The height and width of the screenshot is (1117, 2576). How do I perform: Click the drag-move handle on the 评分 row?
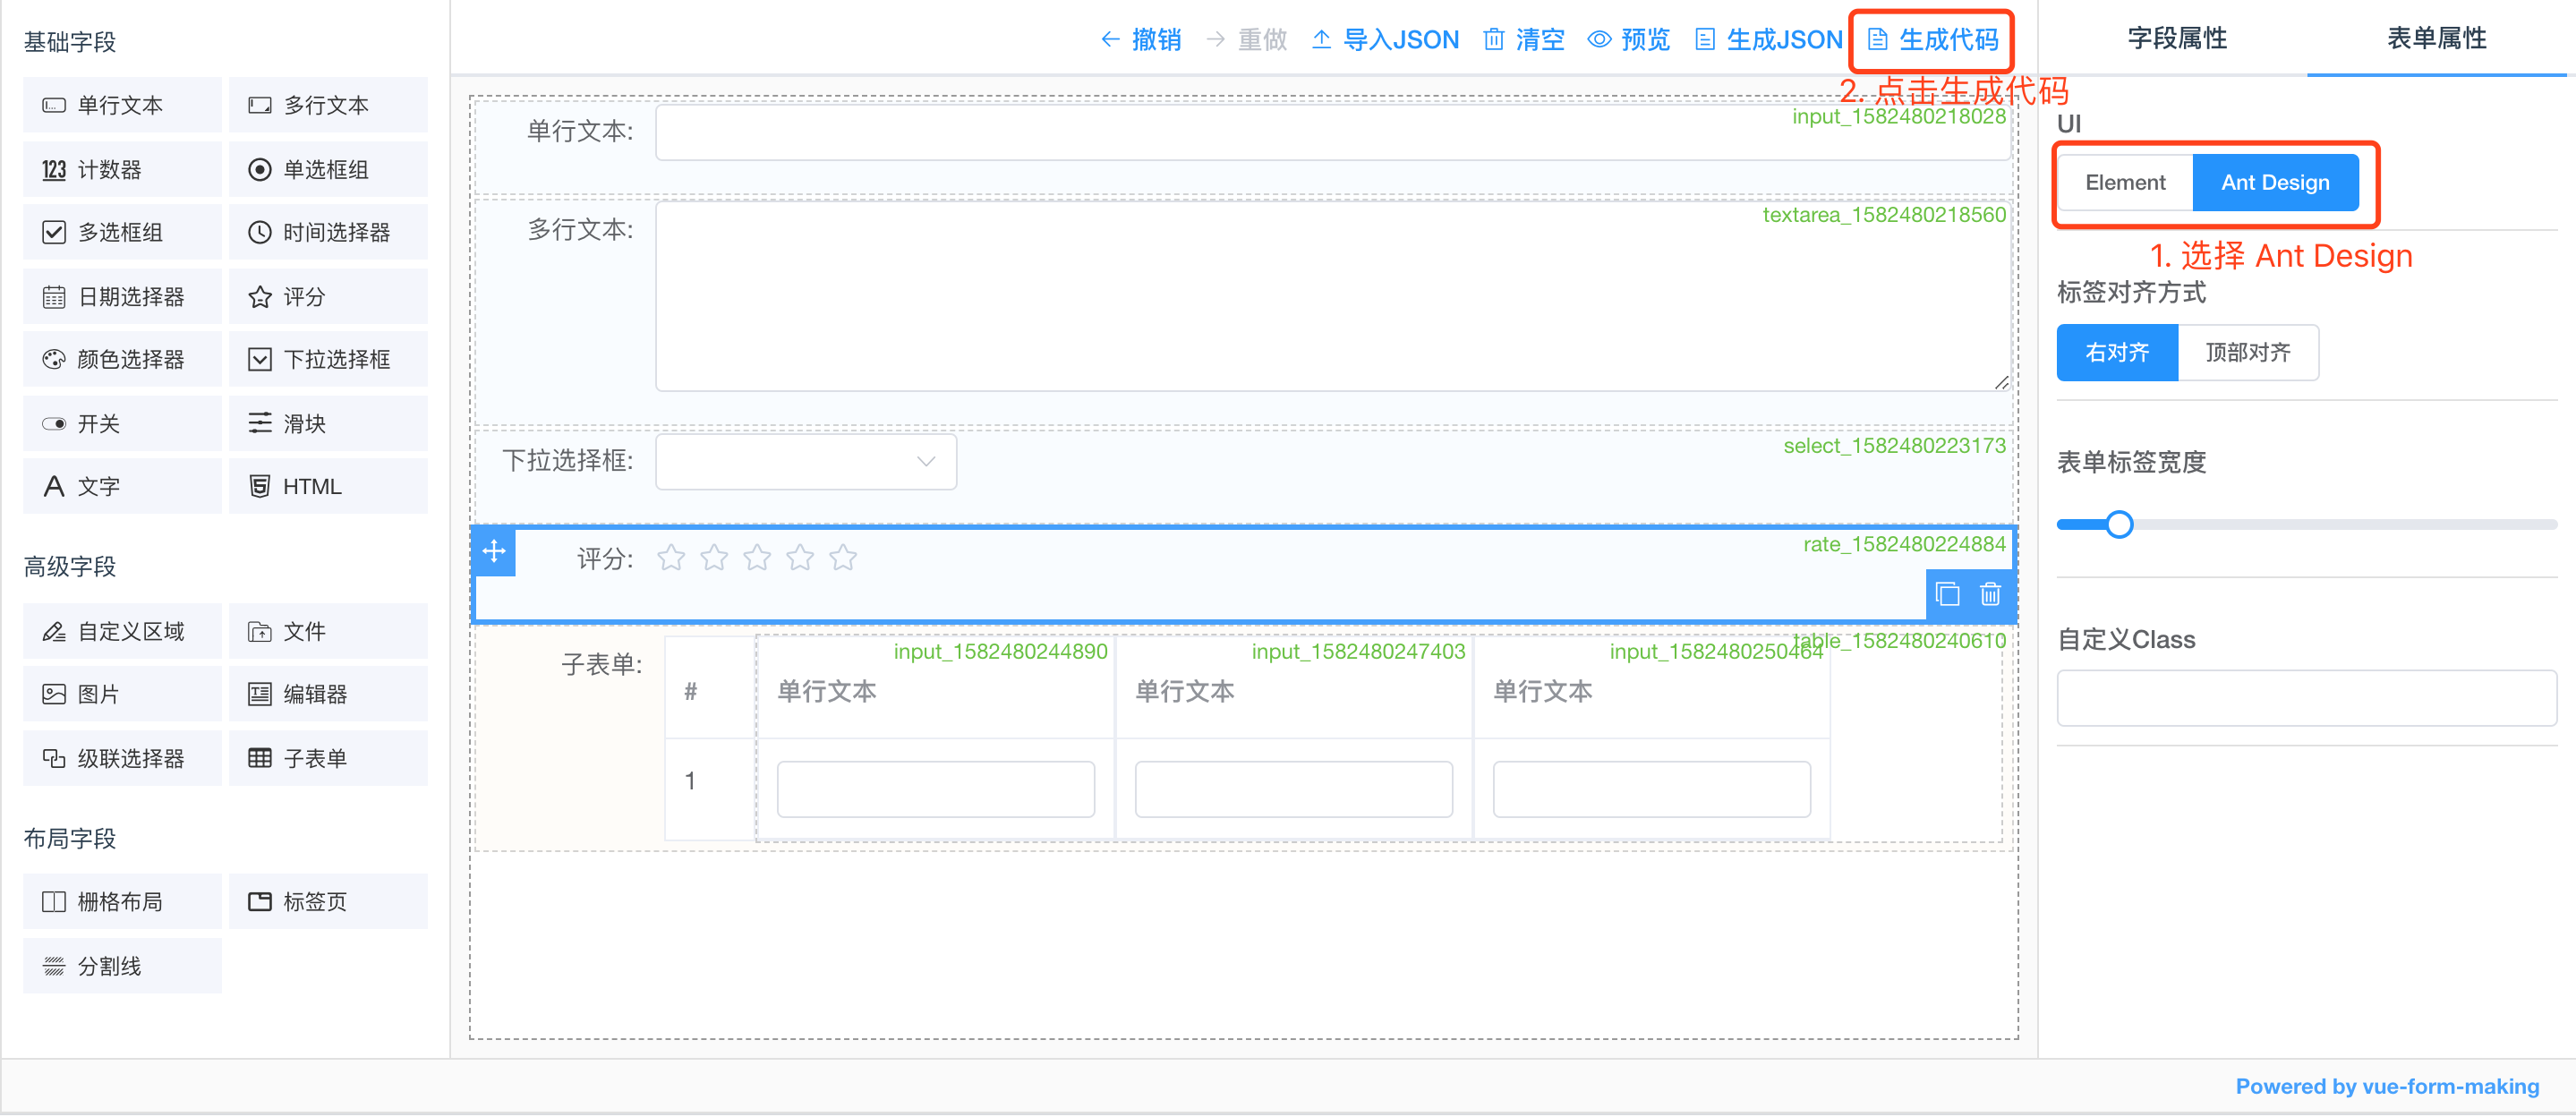[494, 551]
